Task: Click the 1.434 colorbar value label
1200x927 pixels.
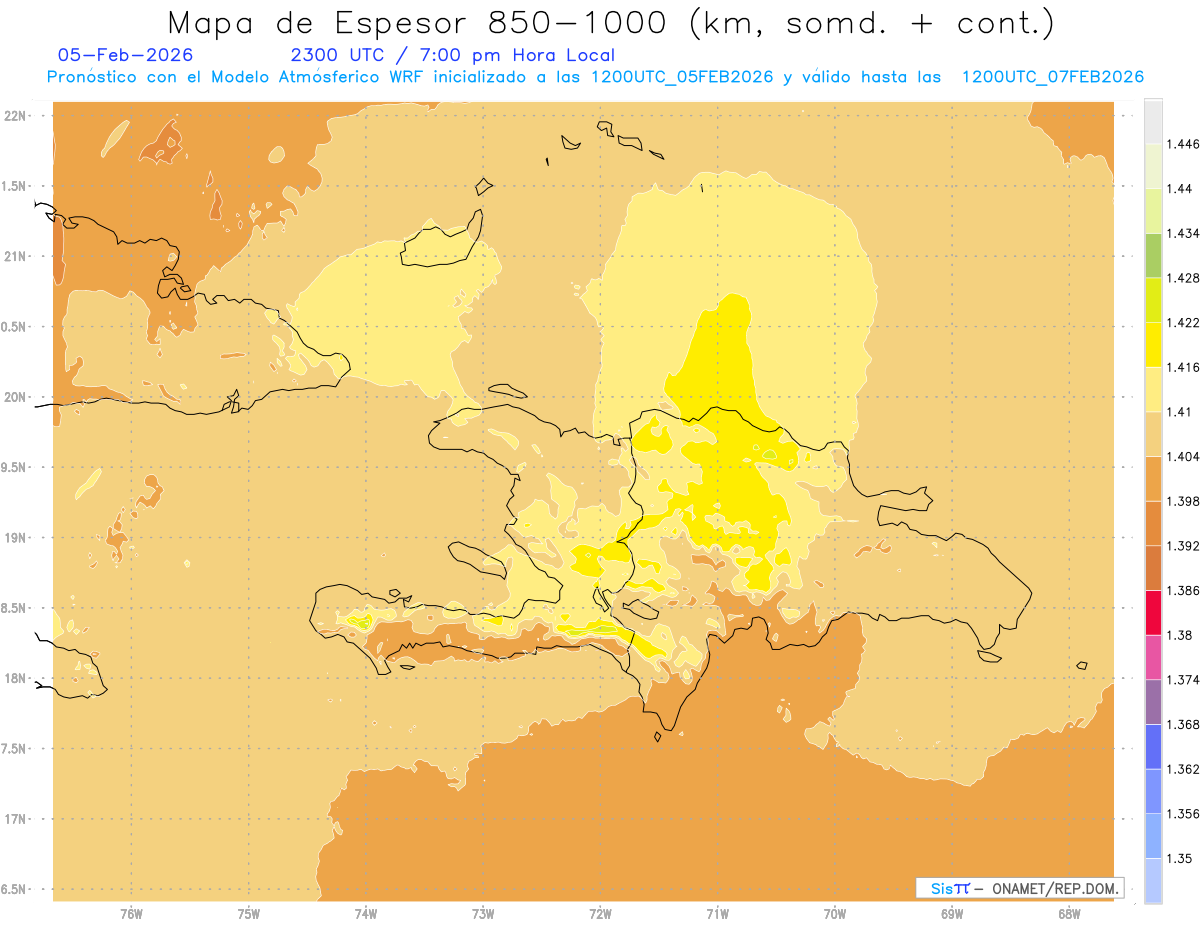Action: click(1183, 233)
